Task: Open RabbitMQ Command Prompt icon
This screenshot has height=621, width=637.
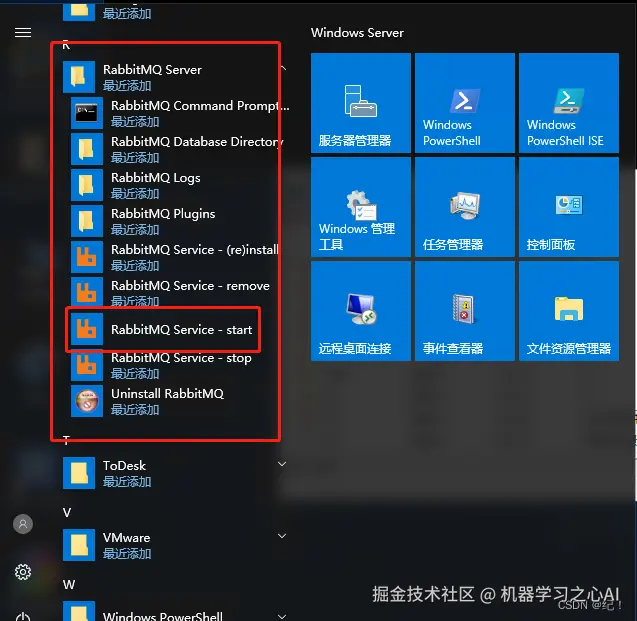Action: [87, 113]
